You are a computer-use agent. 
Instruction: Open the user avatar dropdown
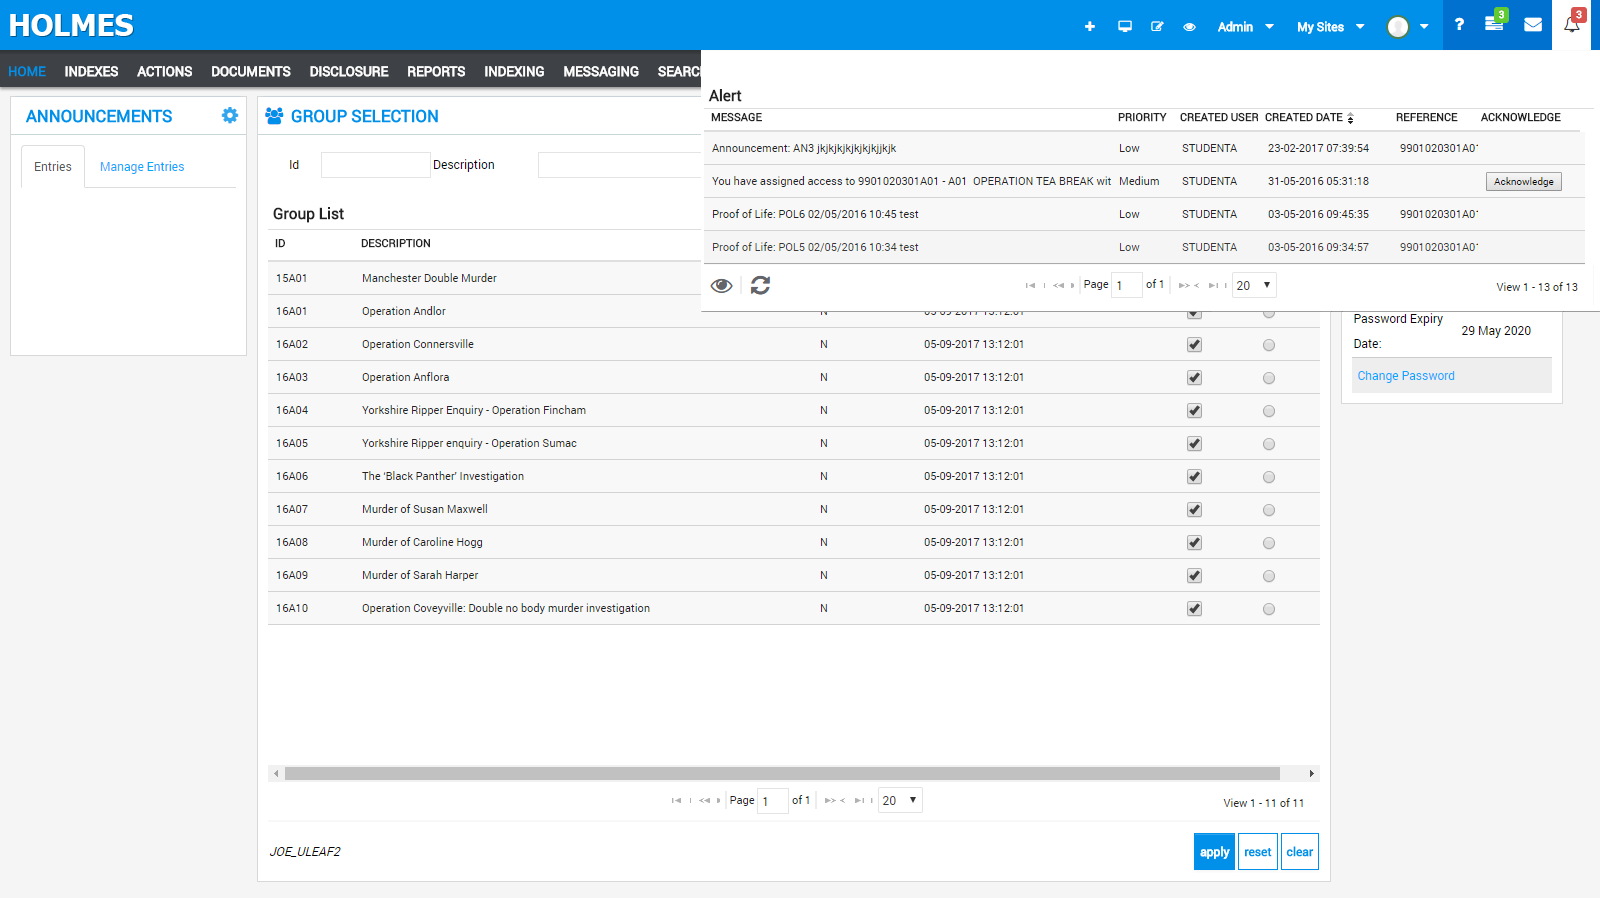1408,27
